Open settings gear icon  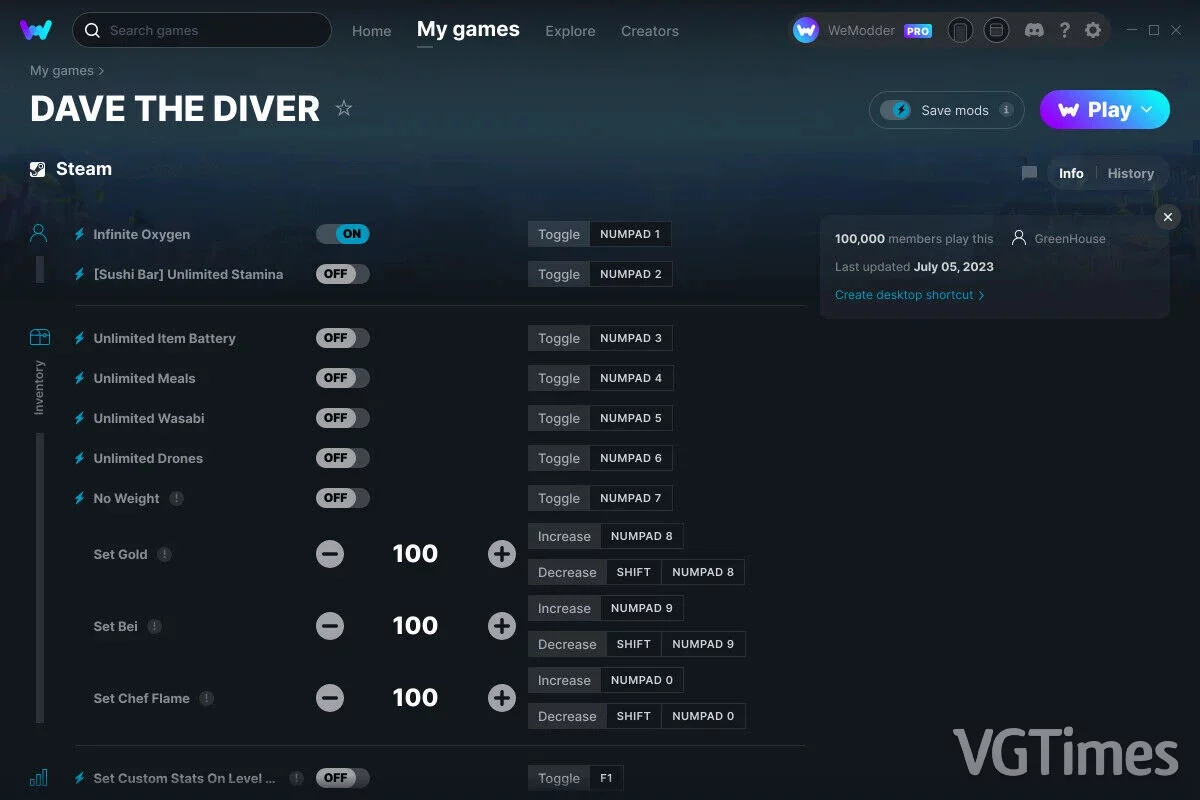[1093, 30]
